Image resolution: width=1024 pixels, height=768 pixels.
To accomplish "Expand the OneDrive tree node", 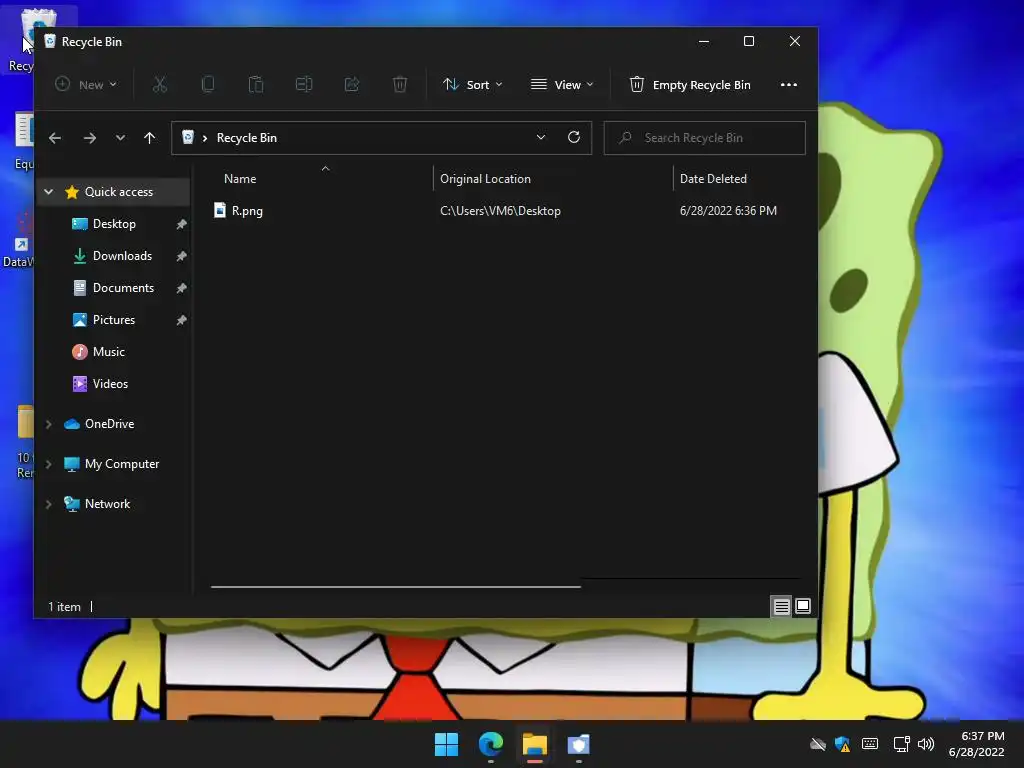I will point(48,424).
